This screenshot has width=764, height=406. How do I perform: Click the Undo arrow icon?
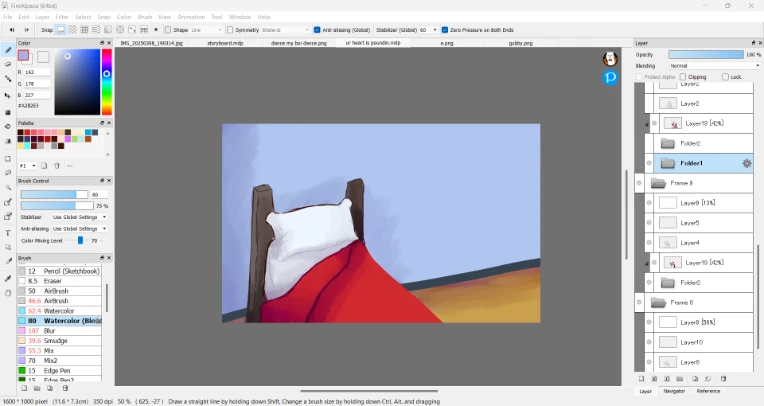click(x=12, y=30)
